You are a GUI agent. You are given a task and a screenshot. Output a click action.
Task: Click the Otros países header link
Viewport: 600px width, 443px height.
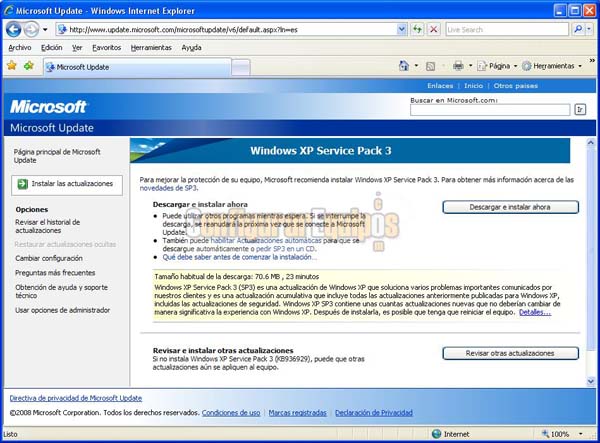tap(515, 86)
